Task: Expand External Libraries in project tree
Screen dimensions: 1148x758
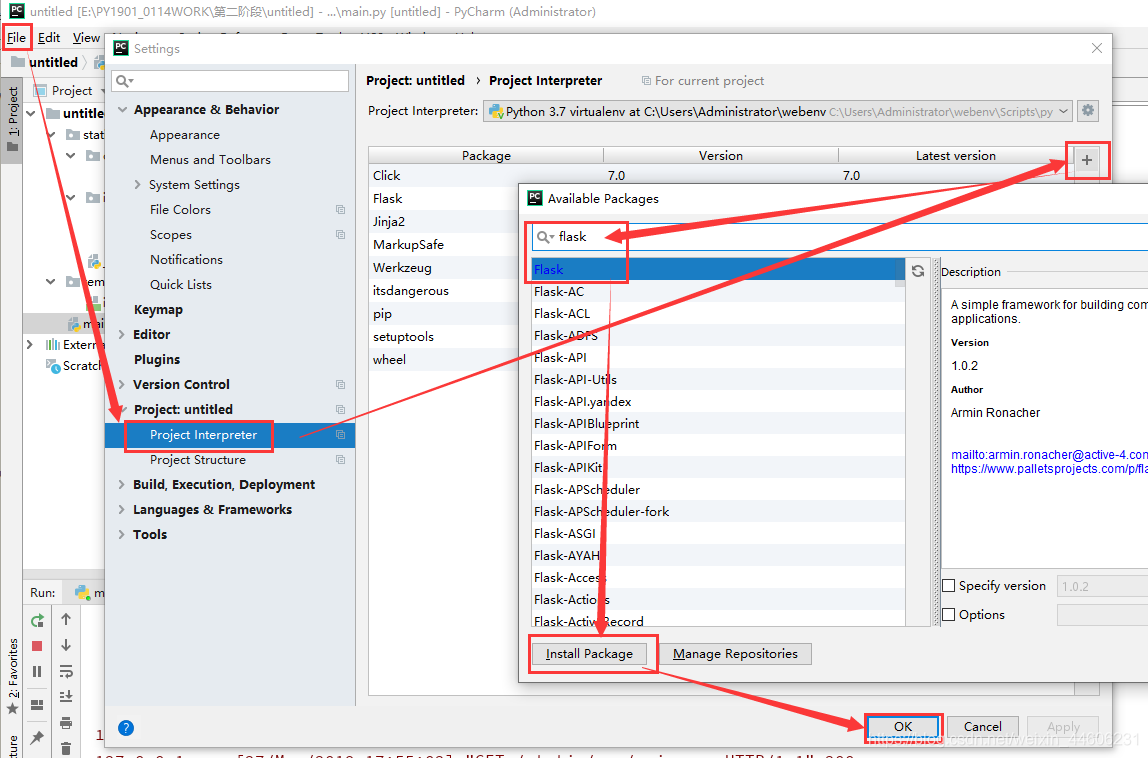Action: pyautogui.click(x=29, y=344)
